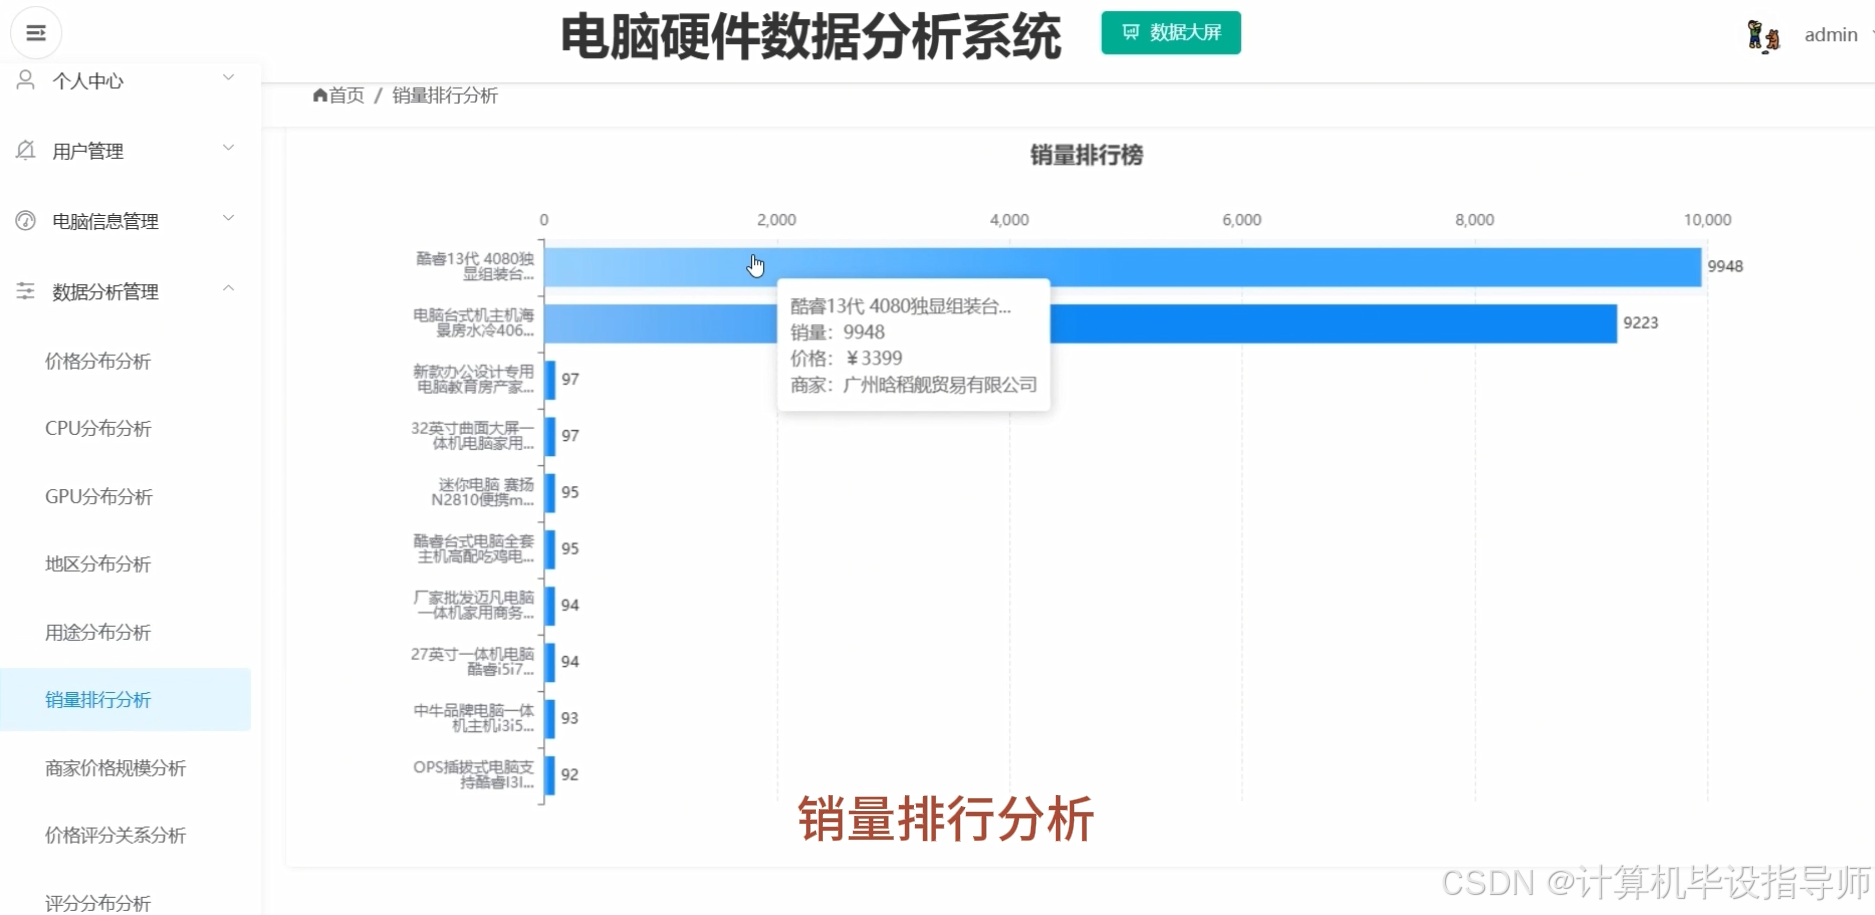Open the 数据大屏 dashboard

point(1170,32)
